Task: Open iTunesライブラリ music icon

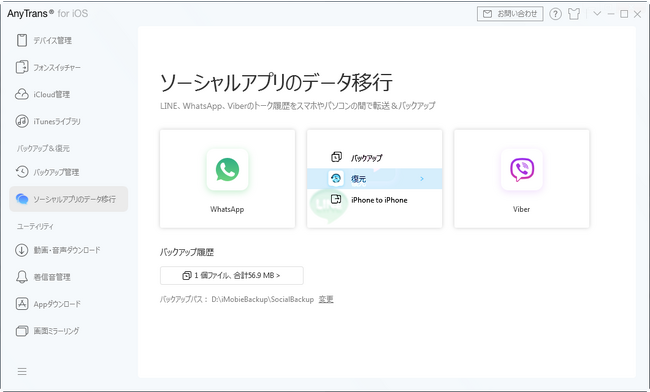Action: (22, 121)
